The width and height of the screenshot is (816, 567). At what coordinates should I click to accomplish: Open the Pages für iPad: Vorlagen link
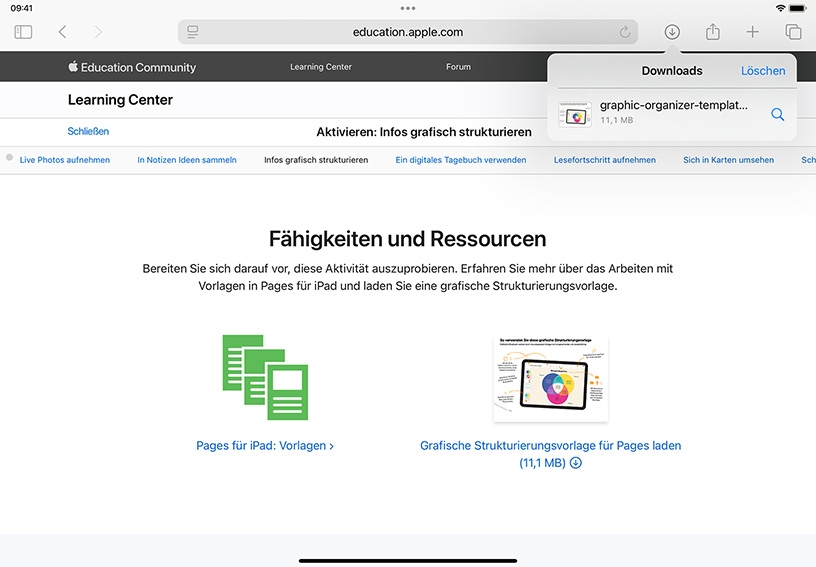(265, 446)
